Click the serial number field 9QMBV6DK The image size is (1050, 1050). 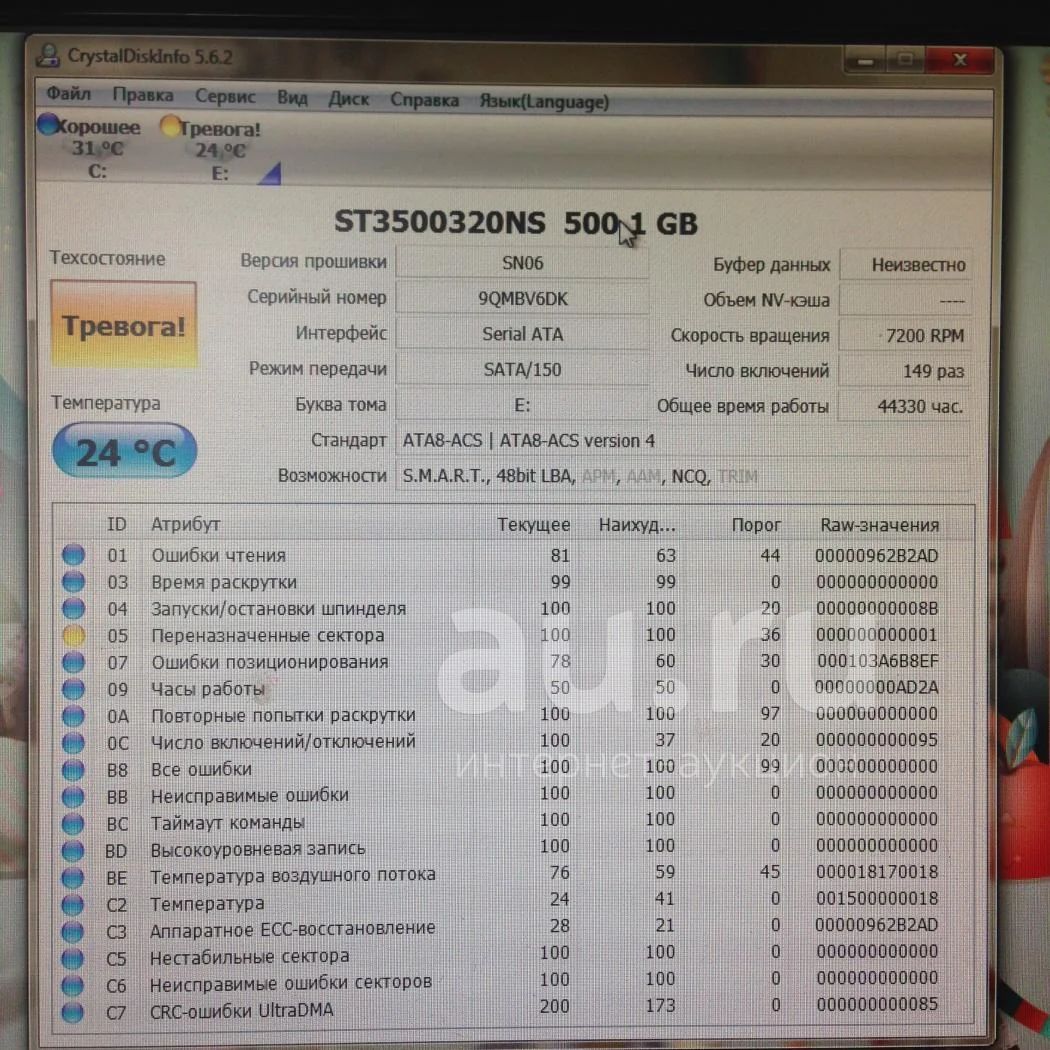tap(522, 299)
